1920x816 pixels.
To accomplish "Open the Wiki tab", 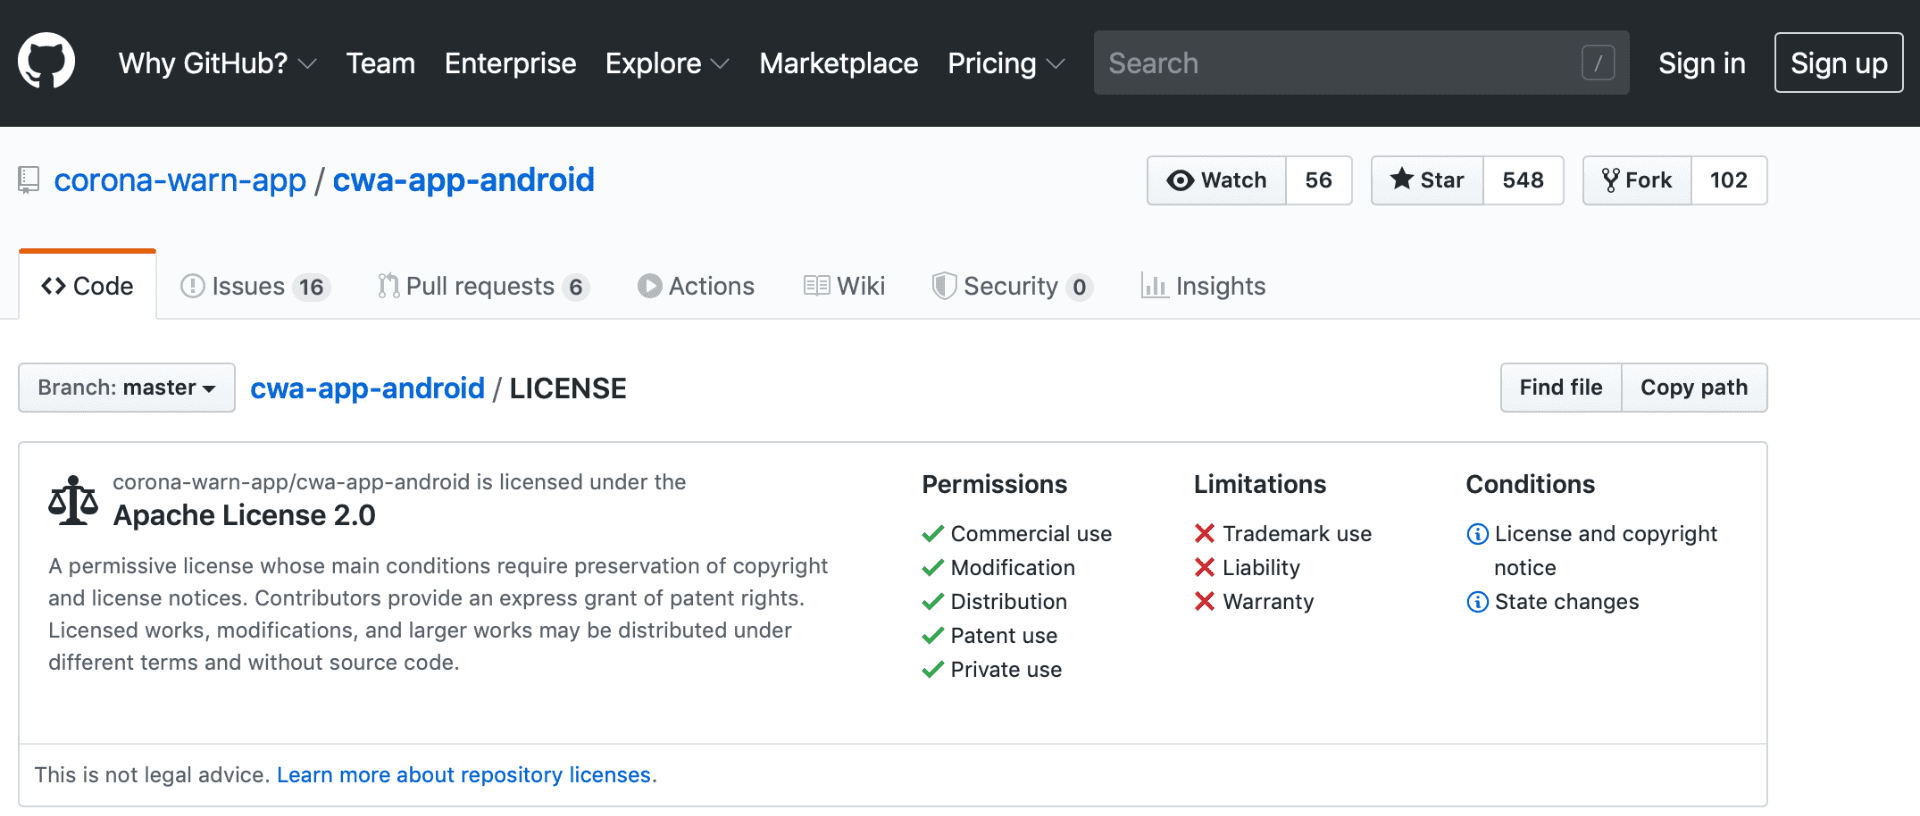I will 844,287.
